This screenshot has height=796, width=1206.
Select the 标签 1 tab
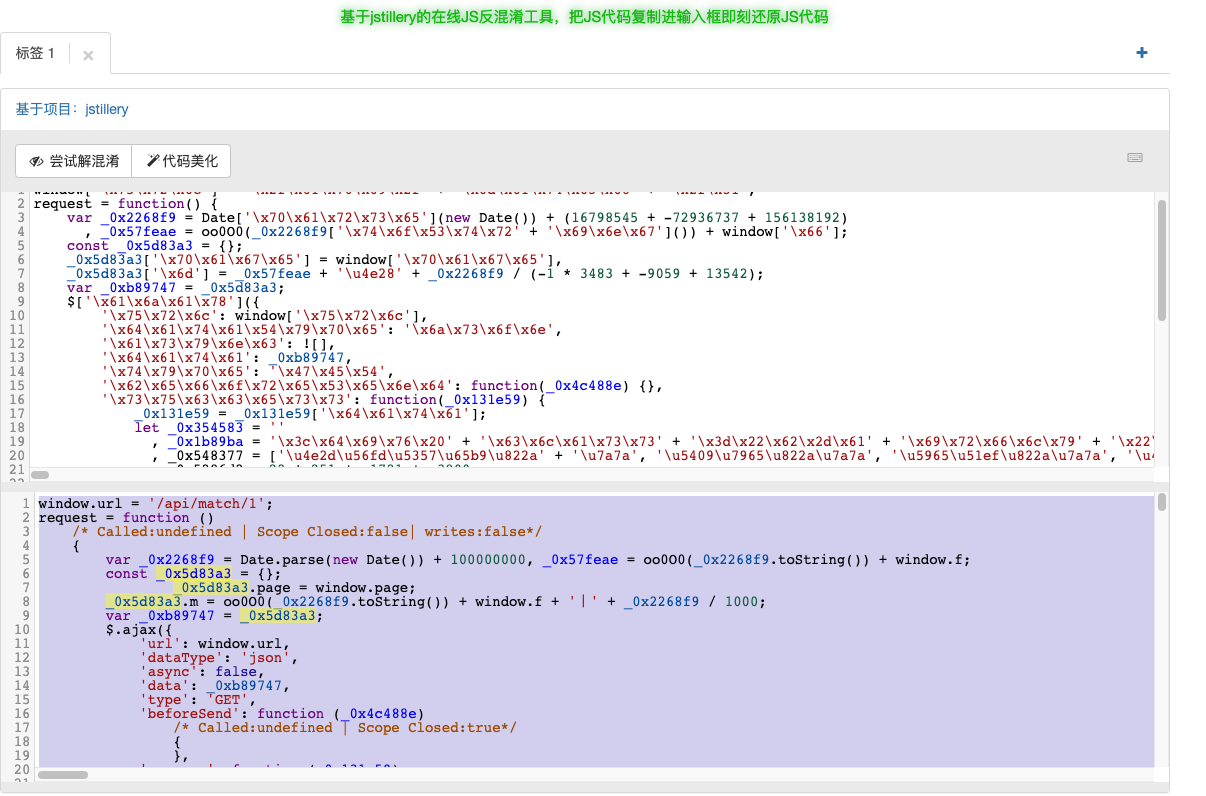tap(36, 54)
